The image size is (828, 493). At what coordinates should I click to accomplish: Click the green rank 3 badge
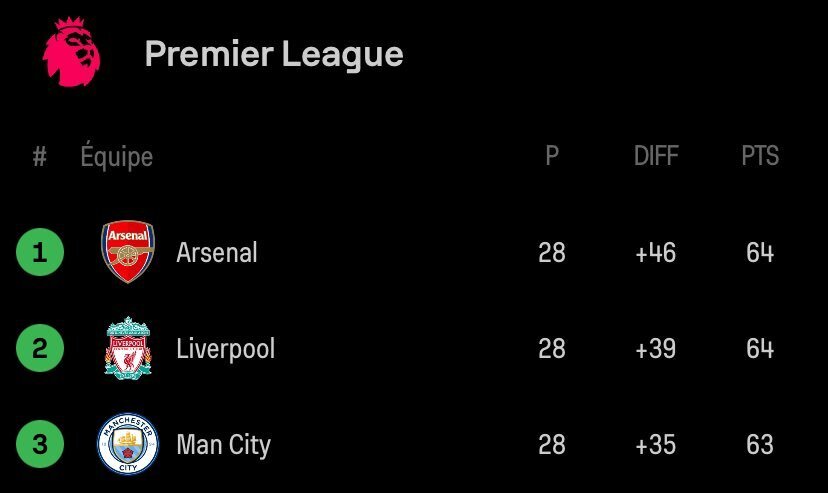pyautogui.click(x=40, y=444)
